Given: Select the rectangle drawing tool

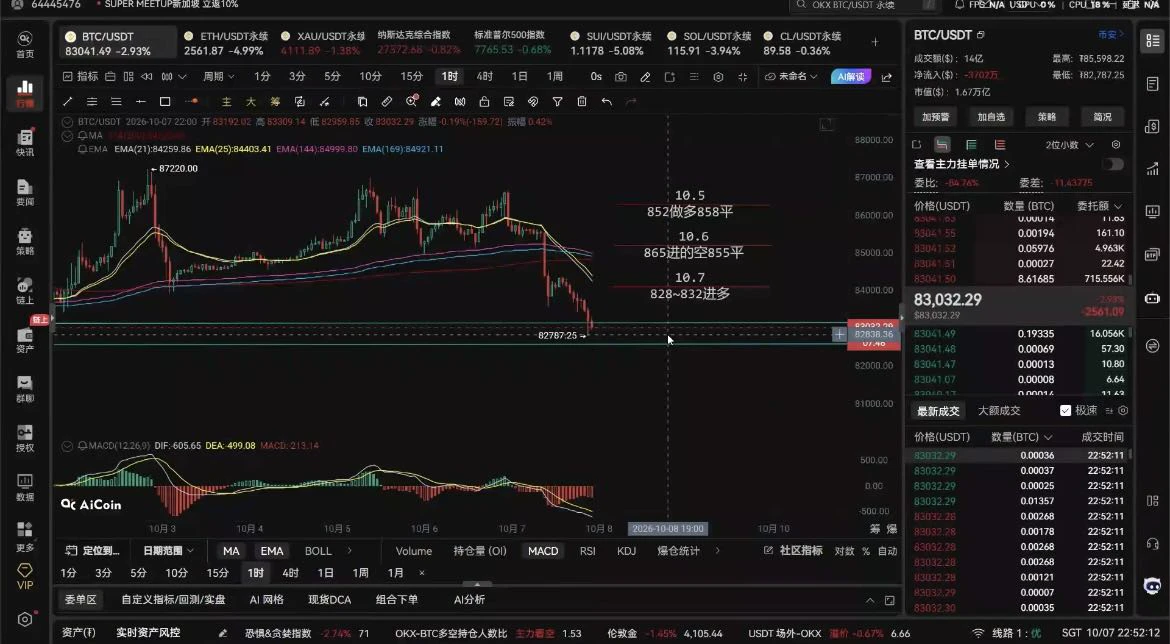Looking at the screenshot, I should pyautogui.click(x=165, y=101).
